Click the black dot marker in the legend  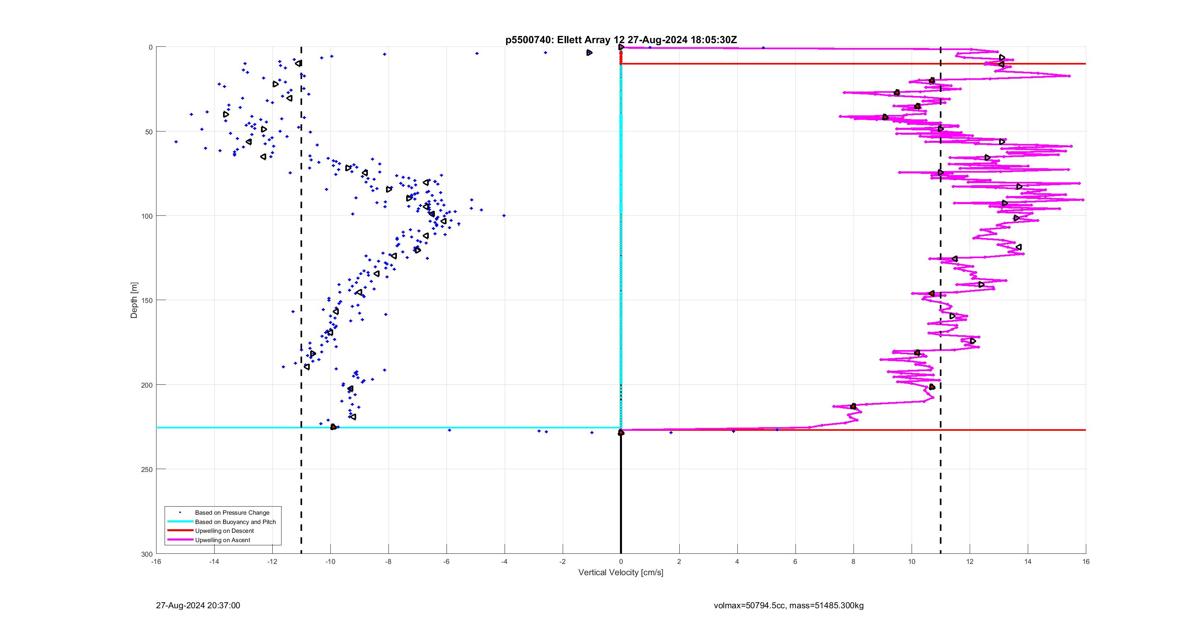coord(178,511)
